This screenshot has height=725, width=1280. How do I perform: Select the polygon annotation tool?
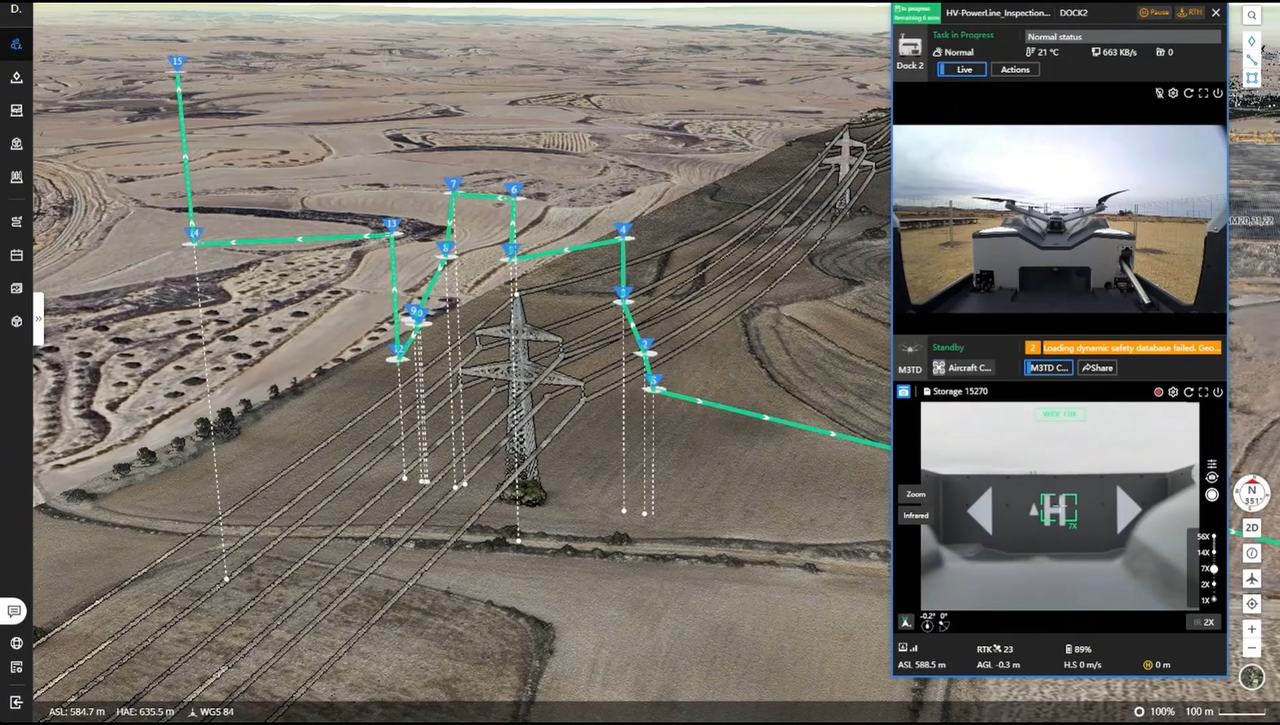pyautogui.click(x=1252, y=78)
